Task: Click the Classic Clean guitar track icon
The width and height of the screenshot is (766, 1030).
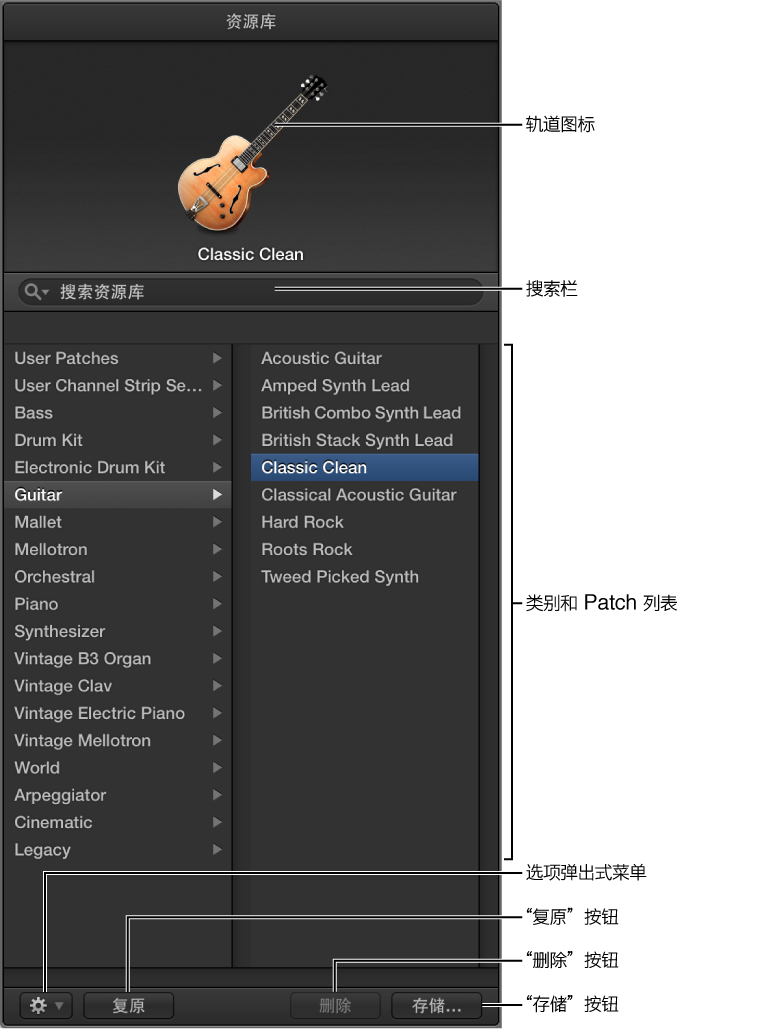Action: coord(252,153)
